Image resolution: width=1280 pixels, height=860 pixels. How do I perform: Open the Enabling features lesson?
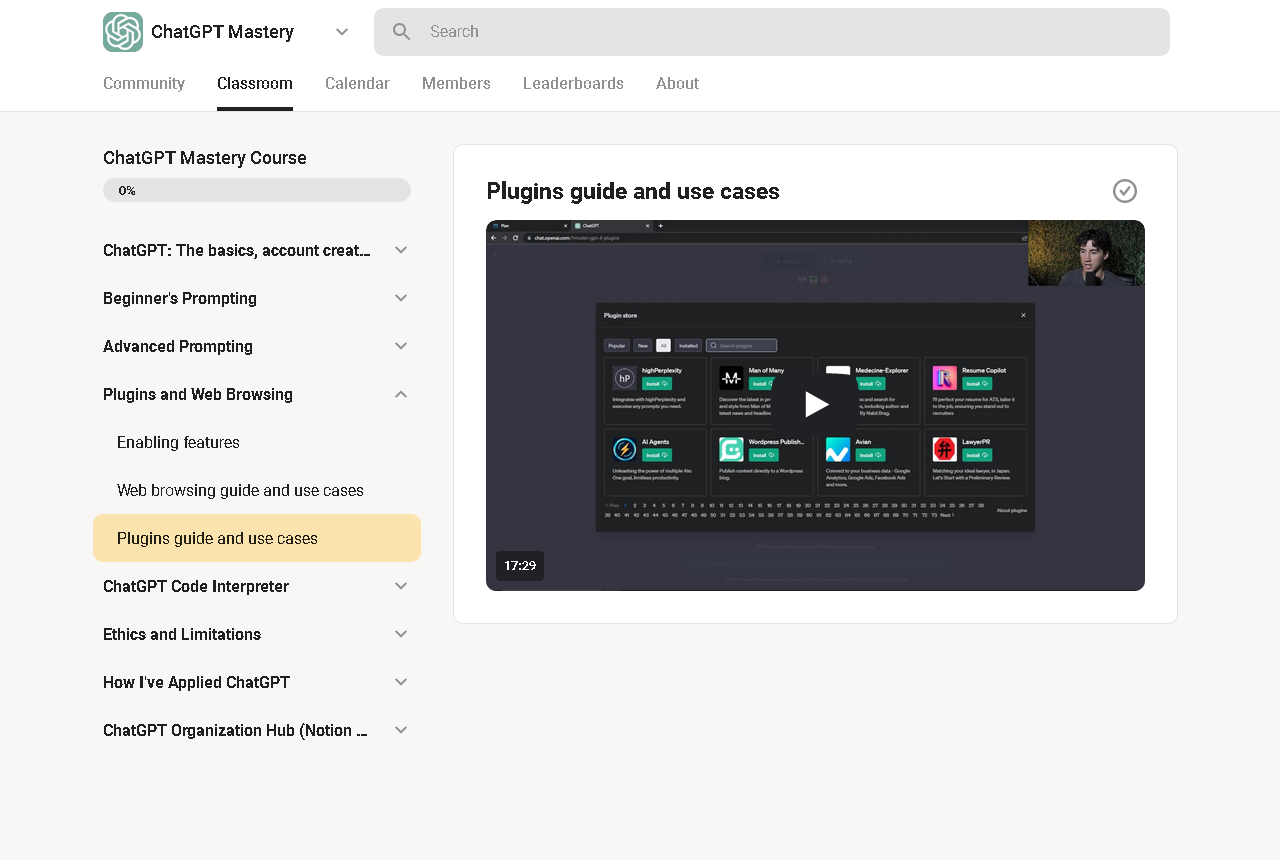pos(257,442)
